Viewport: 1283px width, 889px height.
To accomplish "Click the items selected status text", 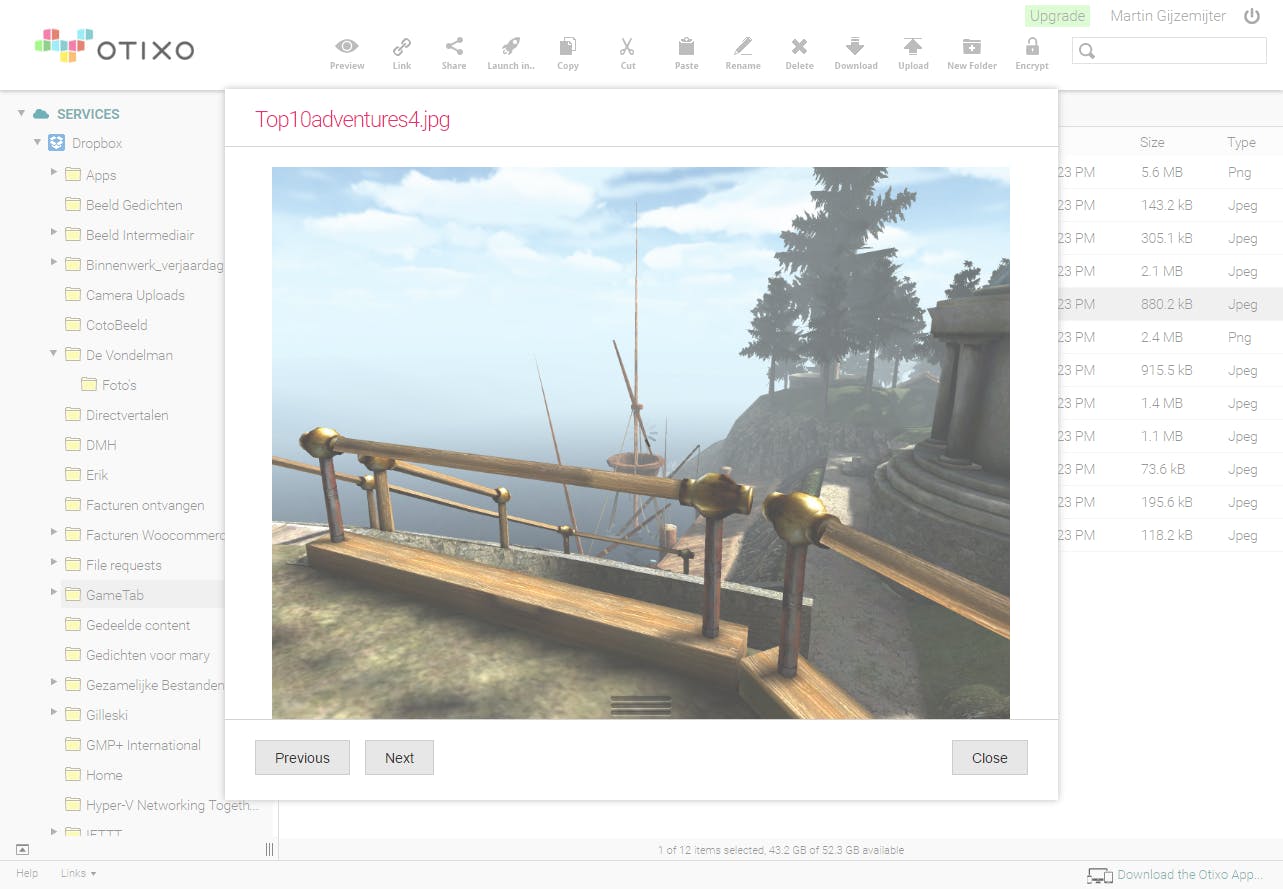I will (780, 850).
